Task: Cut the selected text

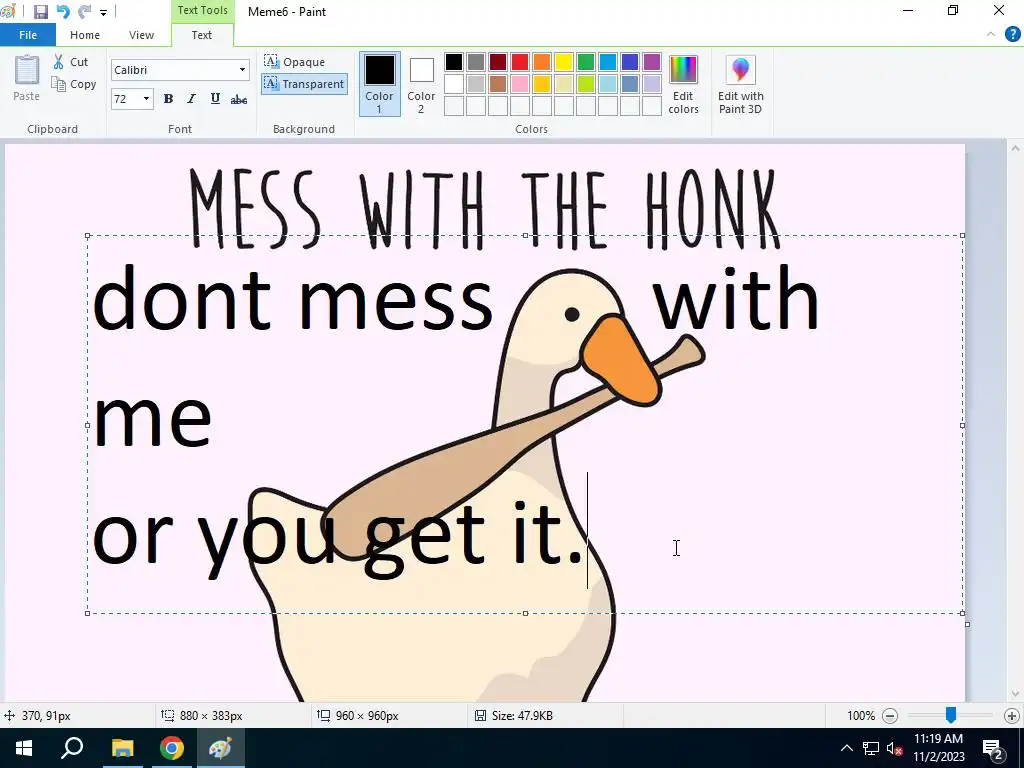Action: point(71,62)
